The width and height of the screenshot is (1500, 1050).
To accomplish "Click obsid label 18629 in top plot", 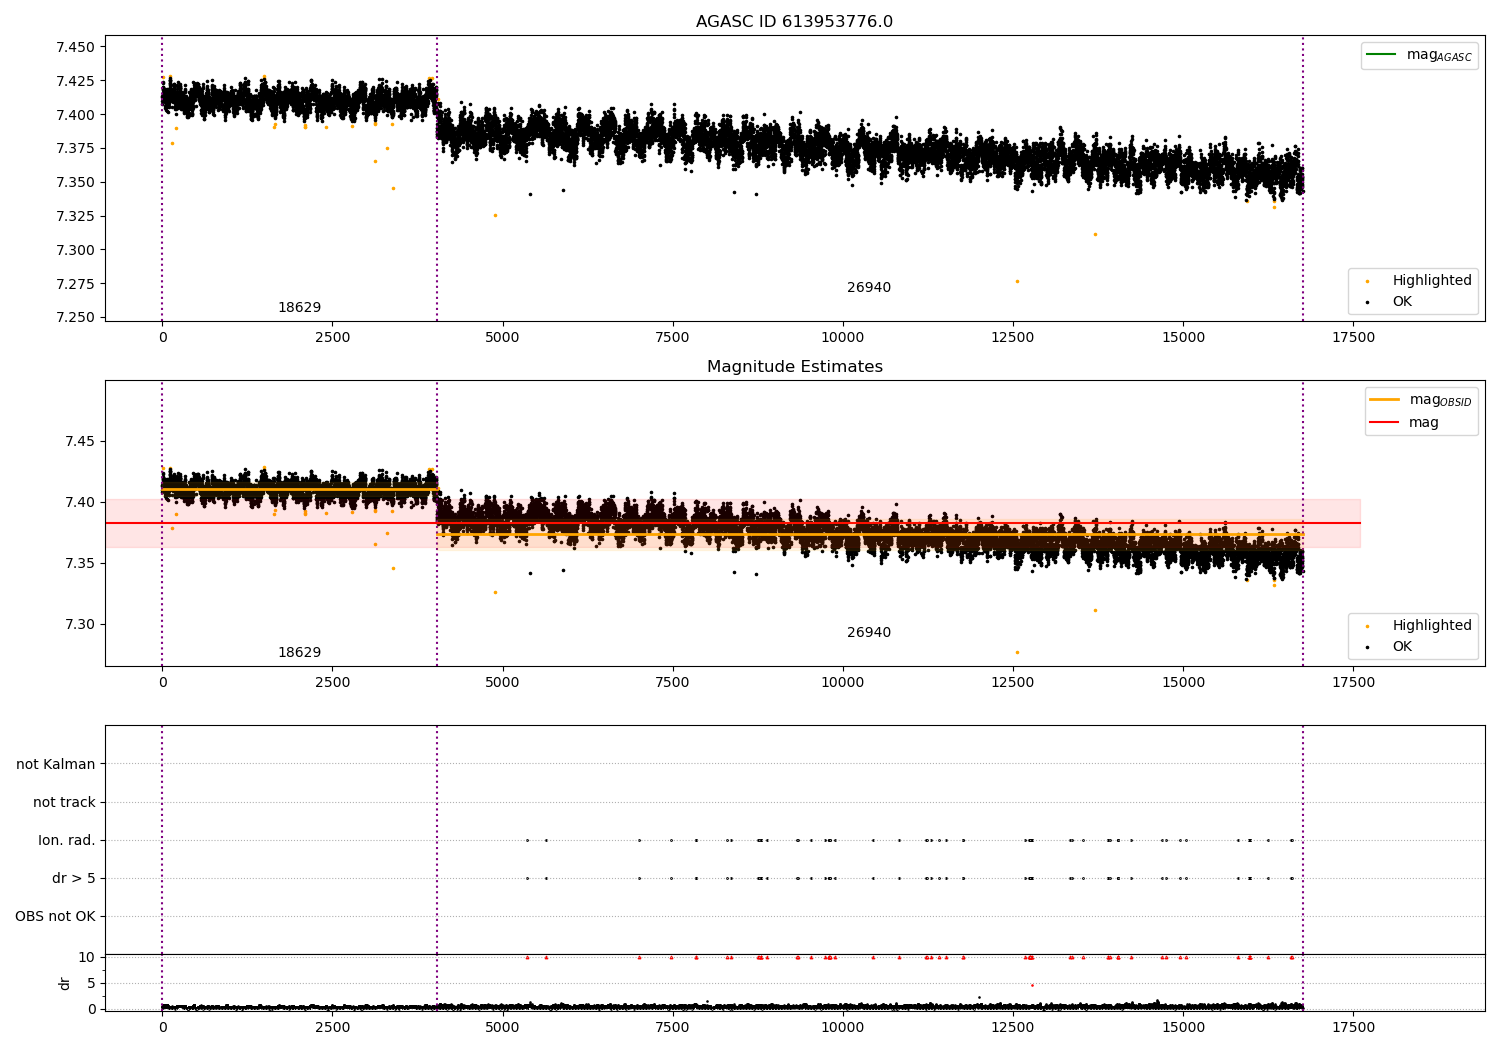I will tap(299, 308).
